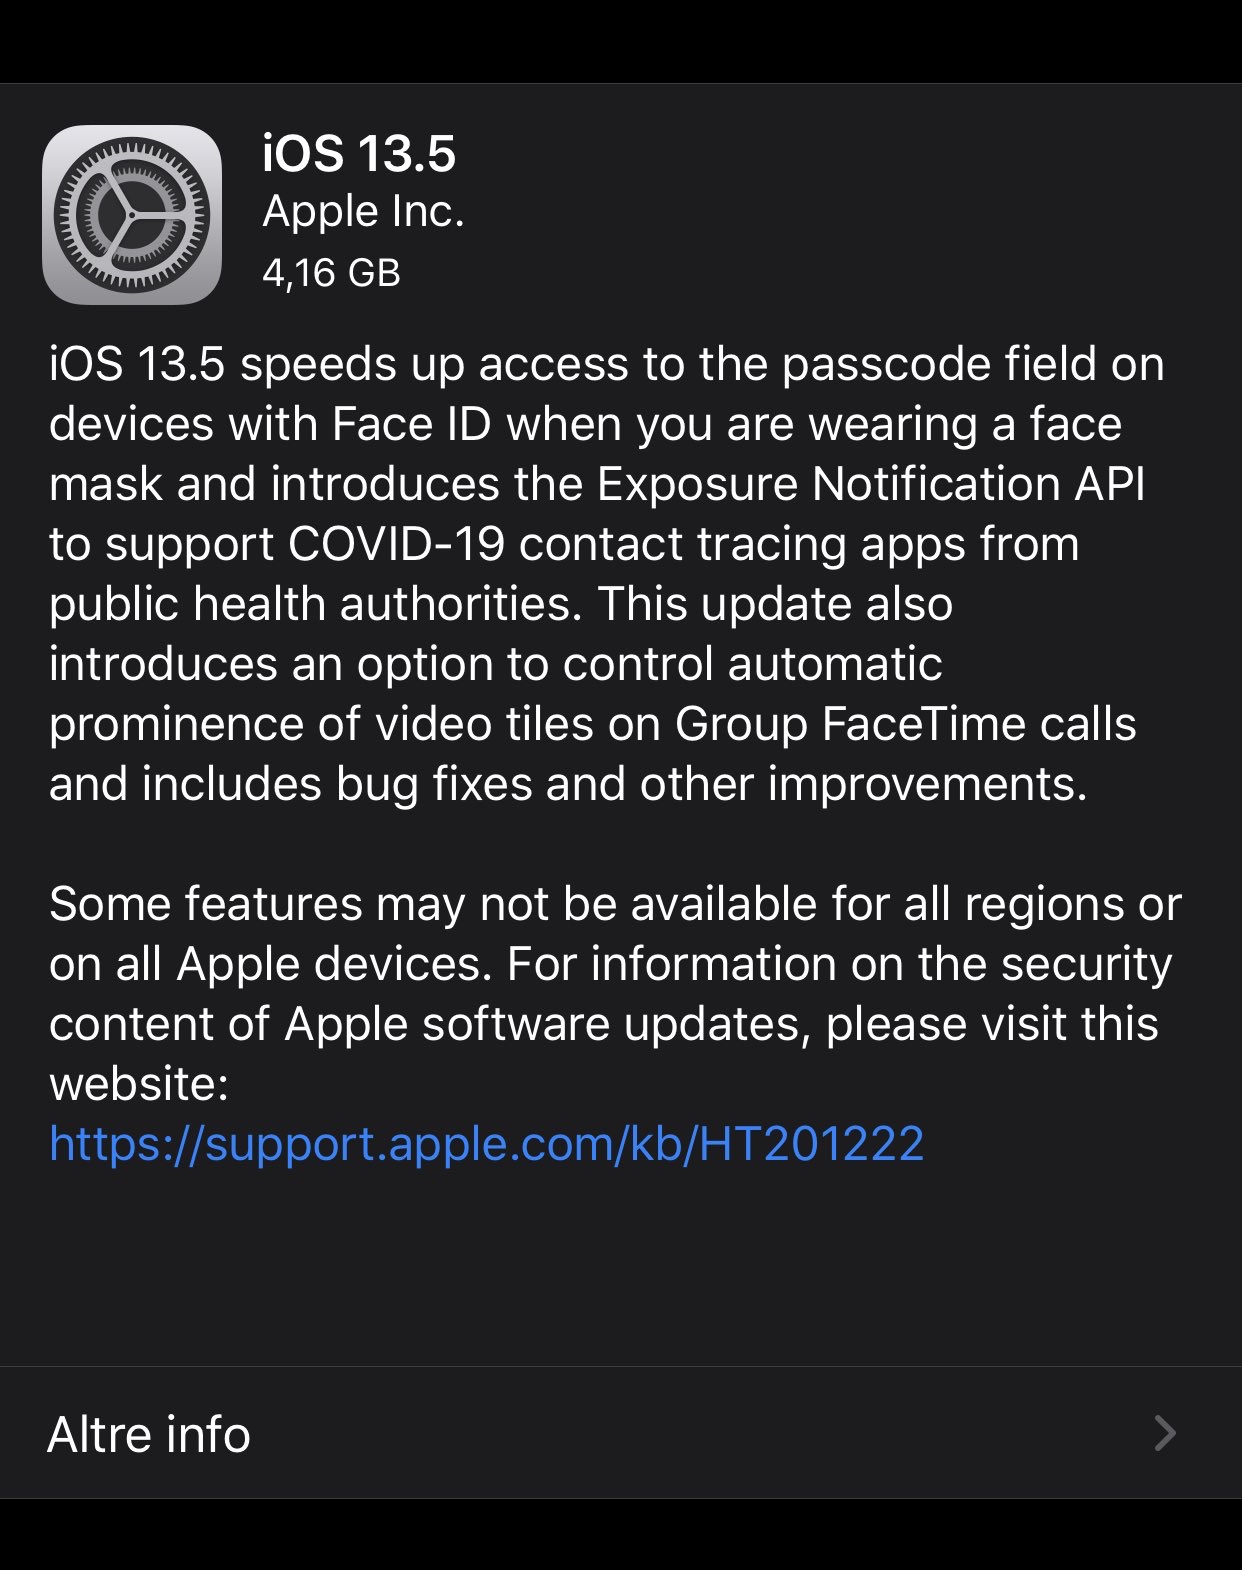
Task: Click the "Group FaceTime calls" phrase
Action: click(905, 724)
